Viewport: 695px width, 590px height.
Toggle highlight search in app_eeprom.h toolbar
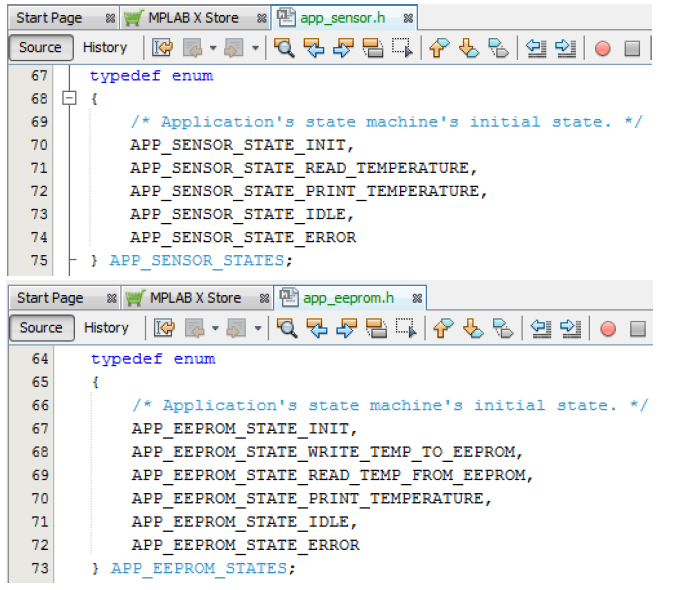coord(376,328)
